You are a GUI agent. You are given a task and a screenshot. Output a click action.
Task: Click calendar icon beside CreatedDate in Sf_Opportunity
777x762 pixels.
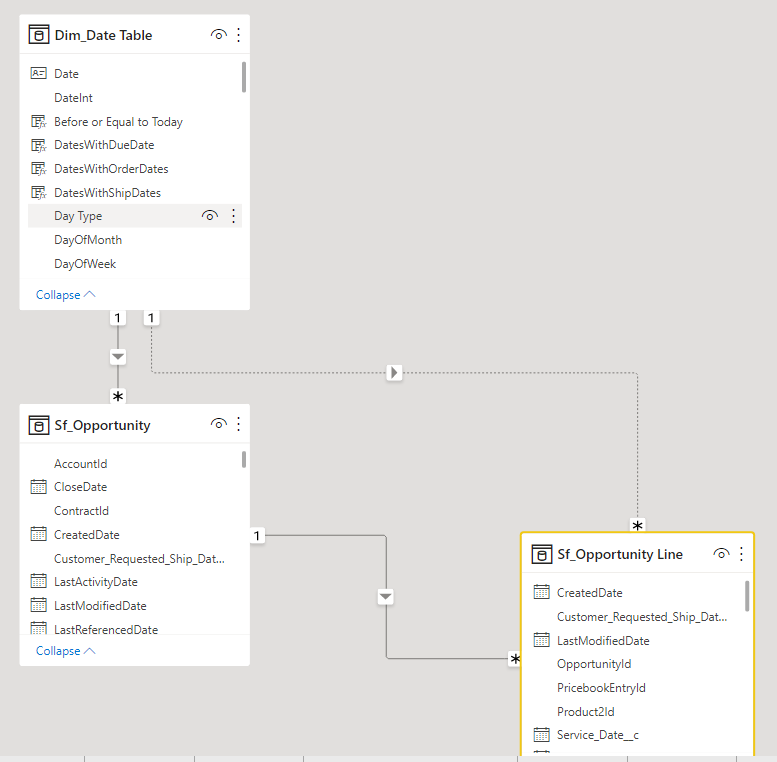pyautogui.click(x=39, y=535)
